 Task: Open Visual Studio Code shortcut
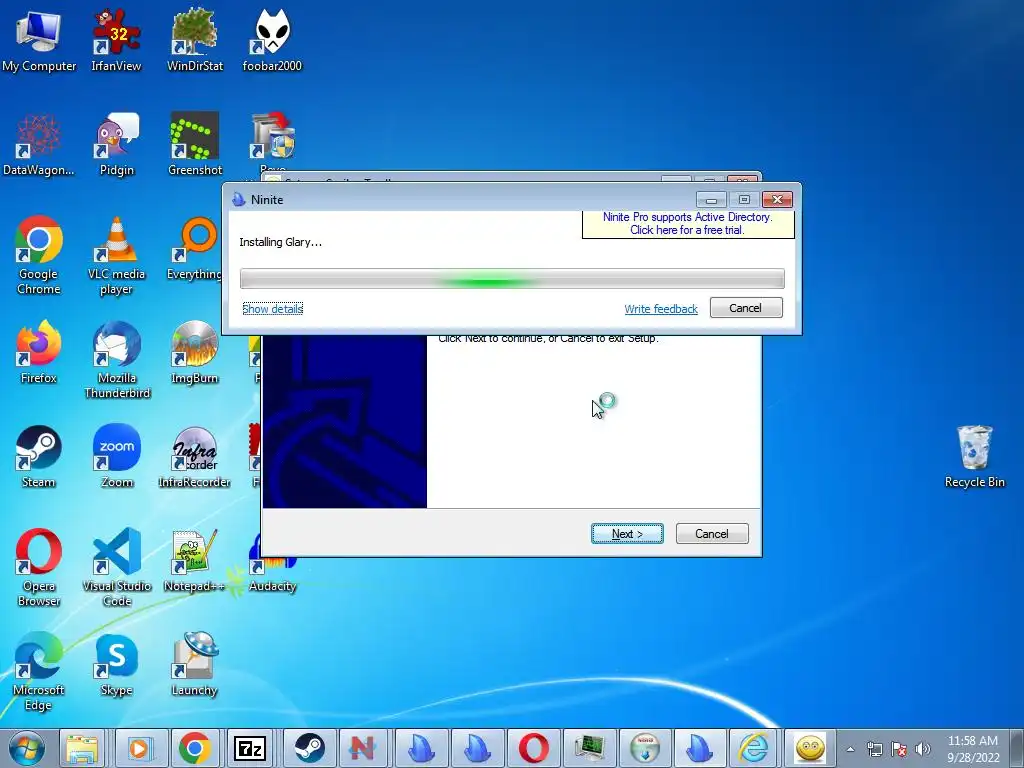(x=117, y=567)
